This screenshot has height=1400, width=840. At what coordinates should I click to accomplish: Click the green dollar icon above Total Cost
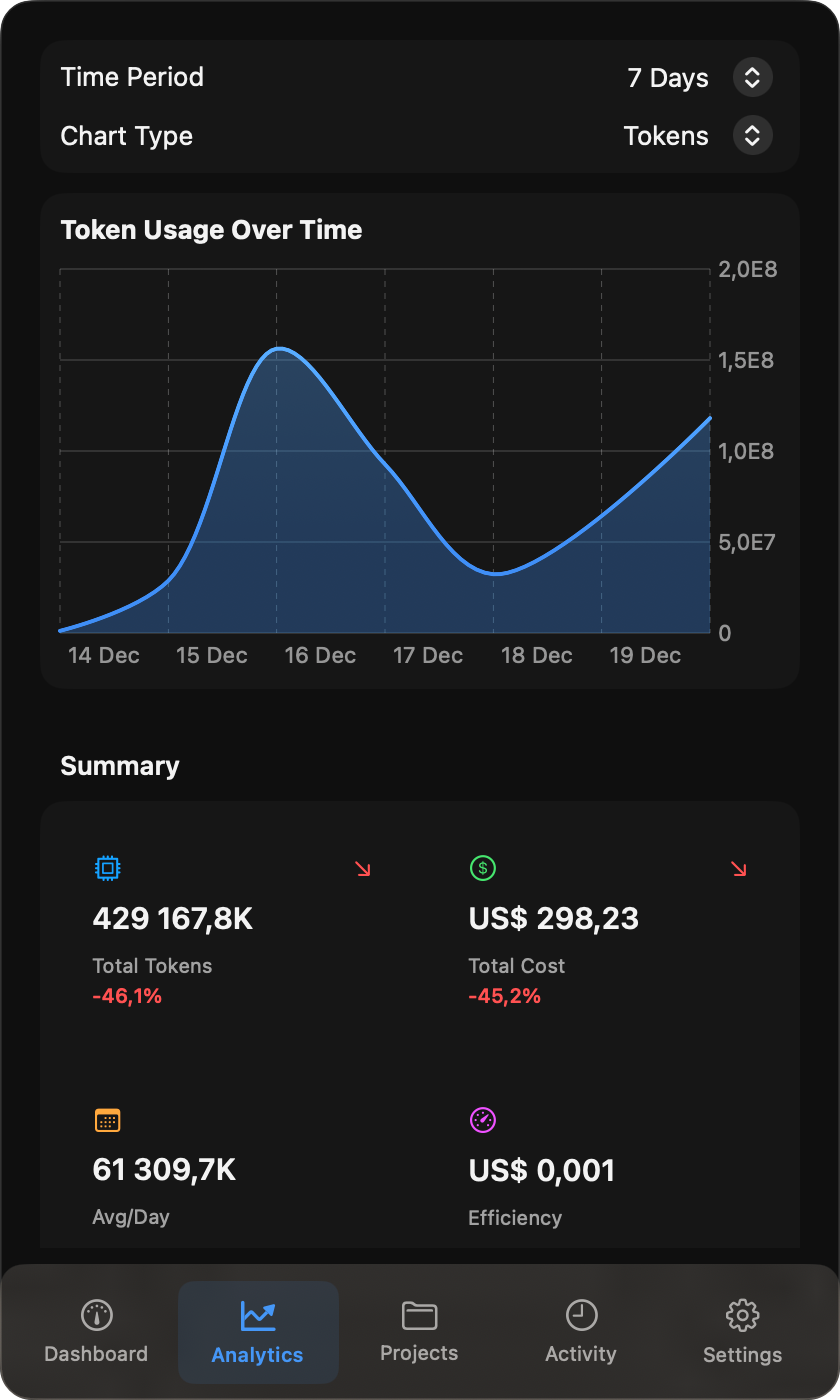pyautogui.click(x=483, y=868)
